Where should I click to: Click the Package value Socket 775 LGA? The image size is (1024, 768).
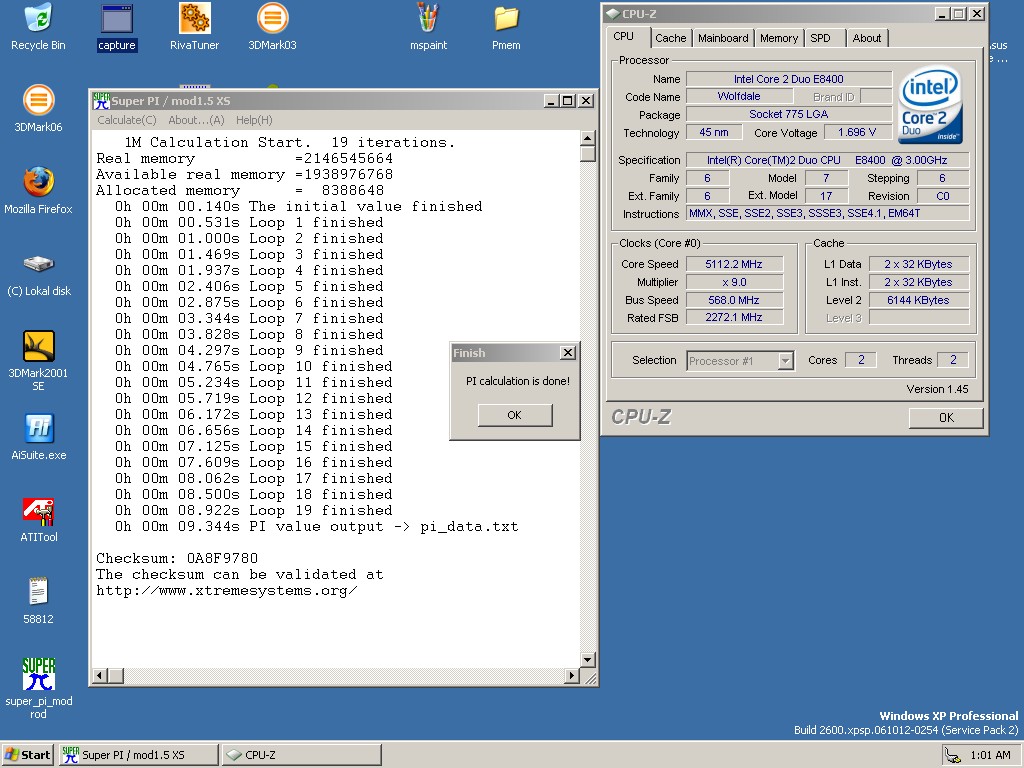(x=789, y=114)
